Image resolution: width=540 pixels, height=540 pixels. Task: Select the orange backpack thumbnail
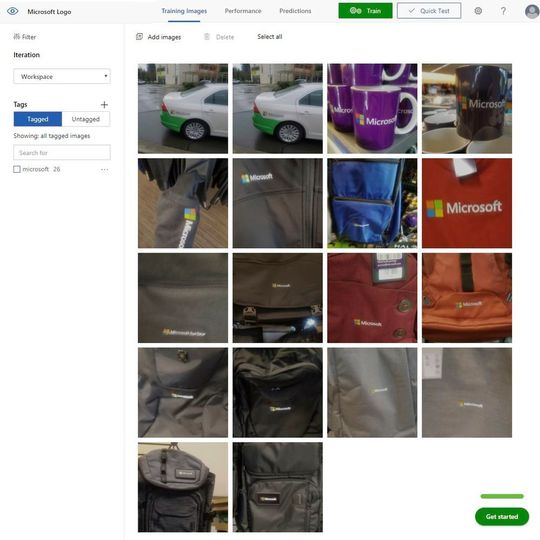(x=467, y=298)
